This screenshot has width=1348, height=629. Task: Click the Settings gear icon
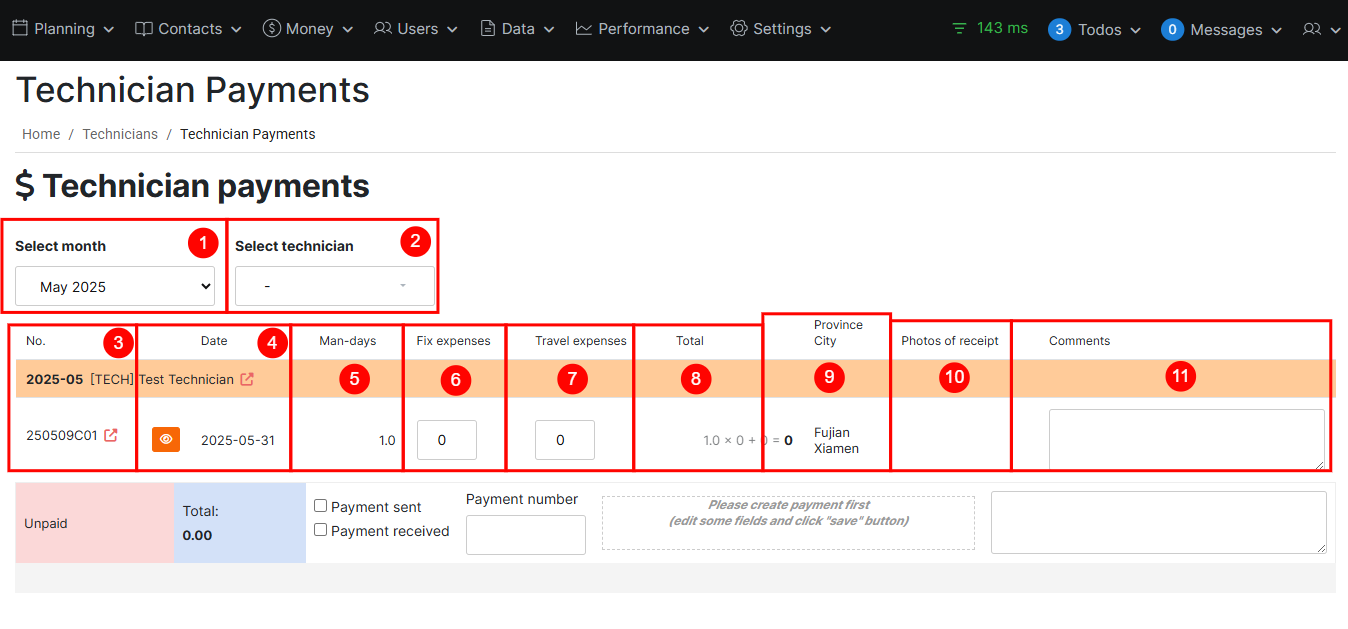[x=739, y=29]
